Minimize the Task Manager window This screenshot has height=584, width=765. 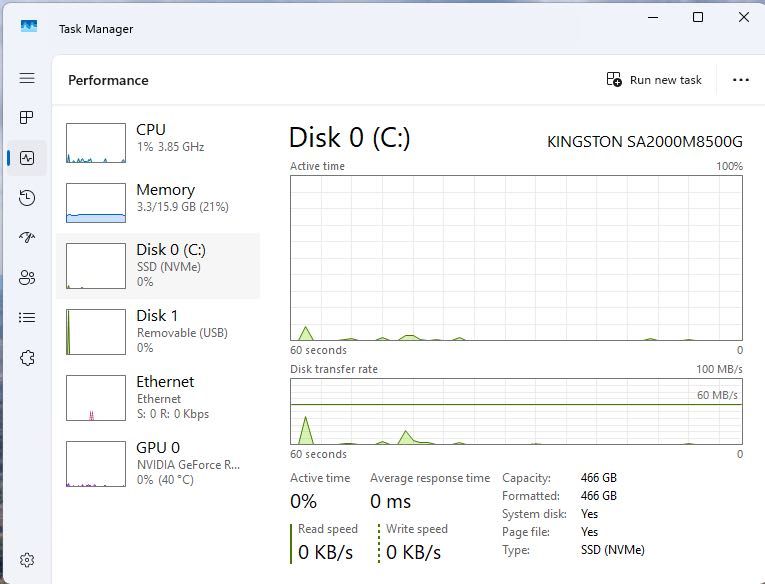(653, 18)
